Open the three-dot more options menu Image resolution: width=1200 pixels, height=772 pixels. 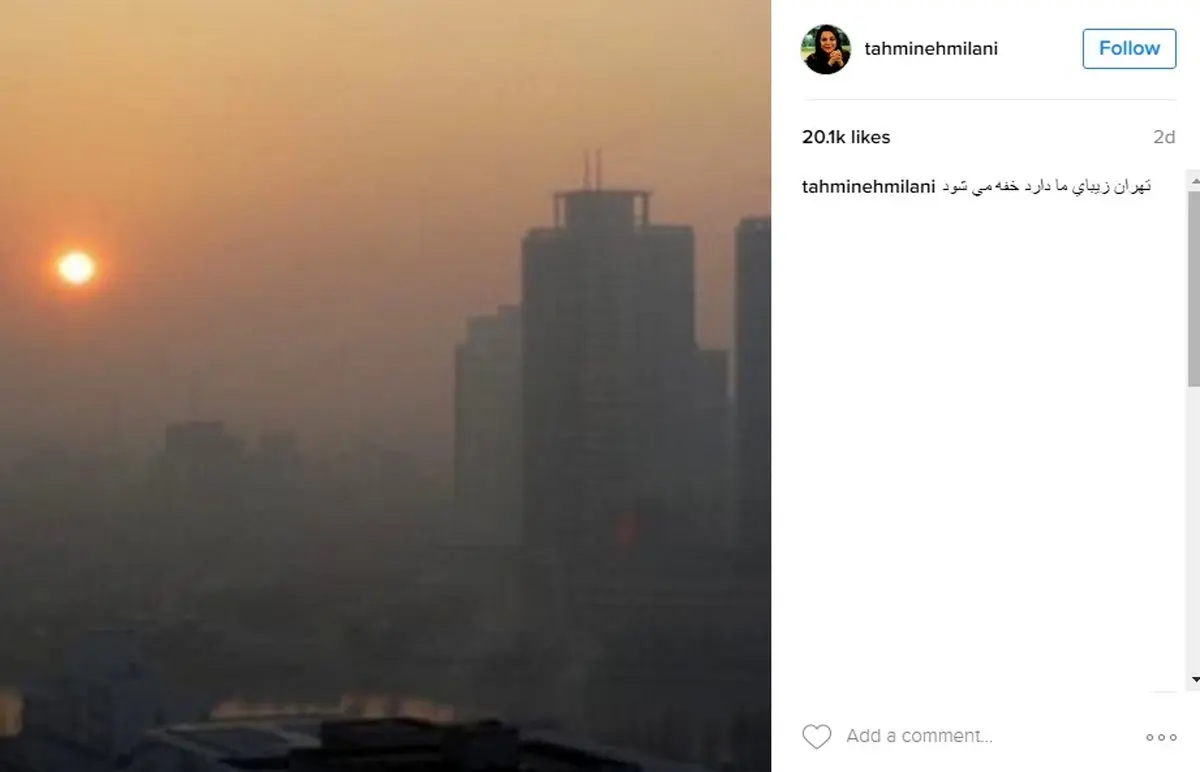1161,737
